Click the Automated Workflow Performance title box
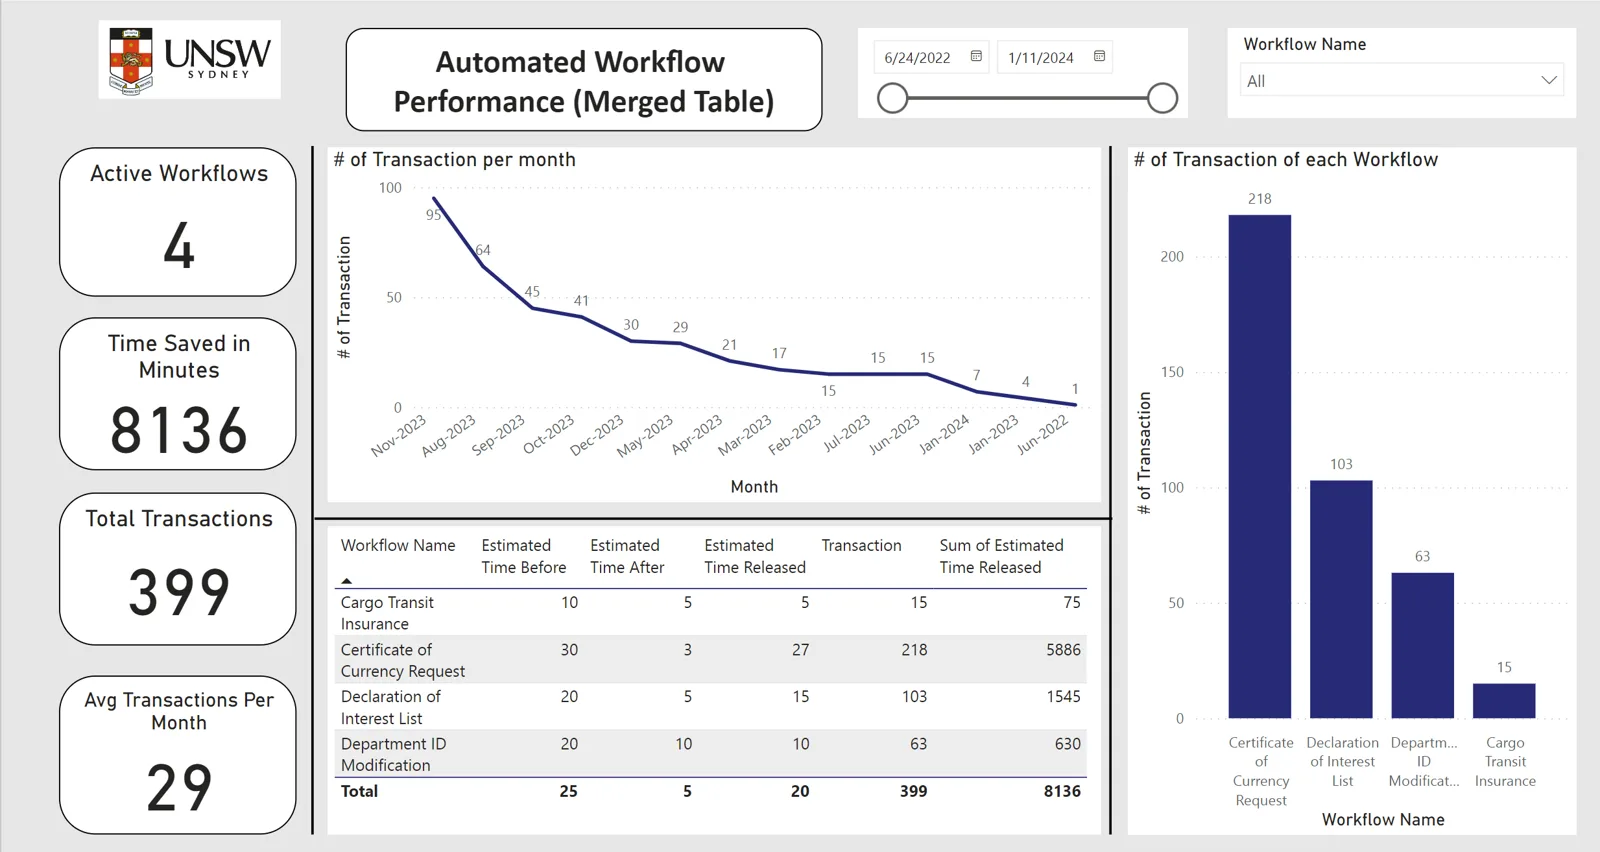 pyautogui.click(x=584, y=80)
